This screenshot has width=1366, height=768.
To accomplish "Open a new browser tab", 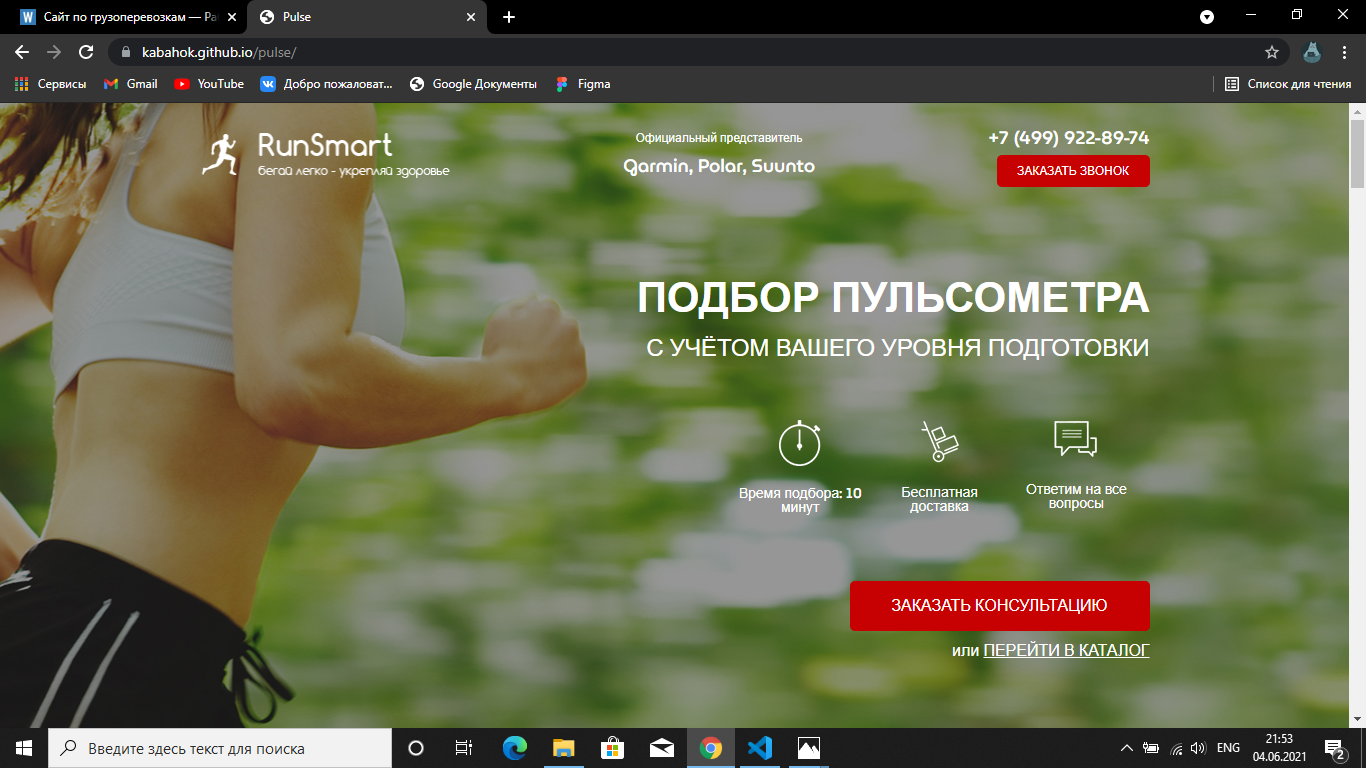I will (x=509, y=17).
